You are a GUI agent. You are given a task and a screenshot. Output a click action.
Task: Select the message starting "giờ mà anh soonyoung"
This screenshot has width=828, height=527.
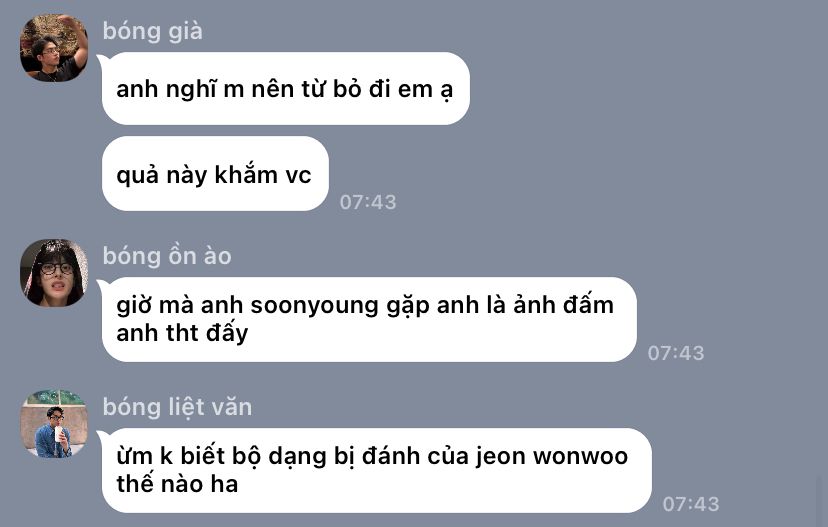(x=369, y=319)
